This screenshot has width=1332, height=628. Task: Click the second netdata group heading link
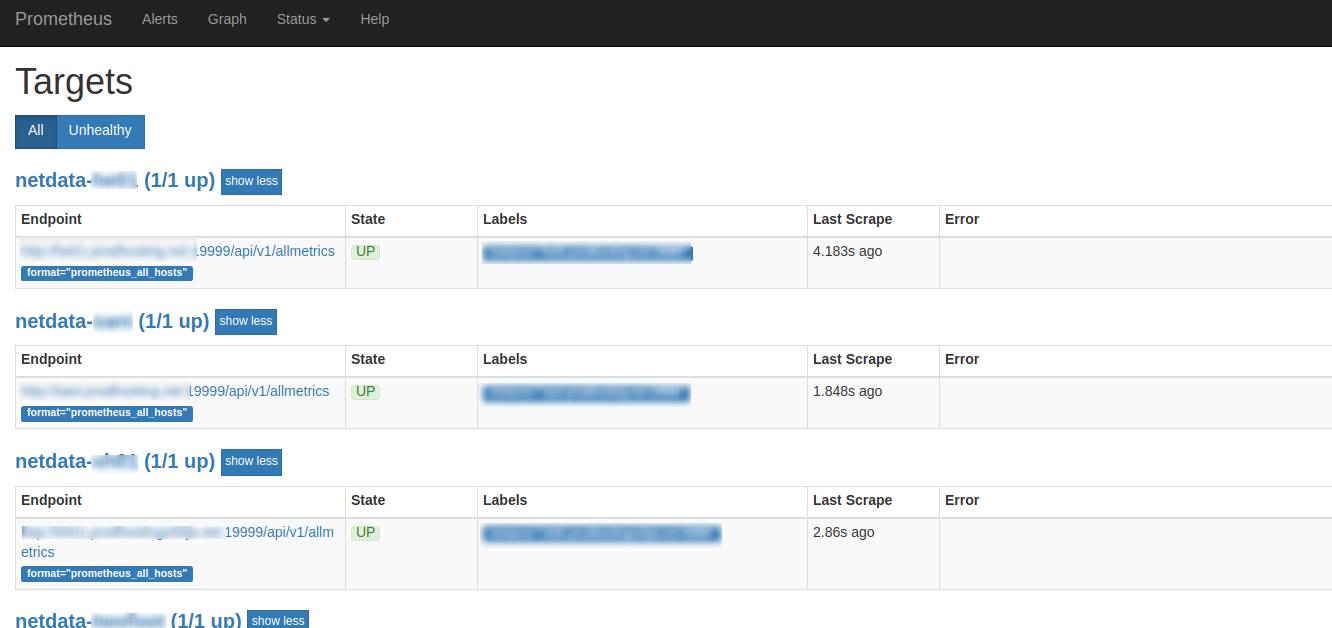click(x=112, y=321)
